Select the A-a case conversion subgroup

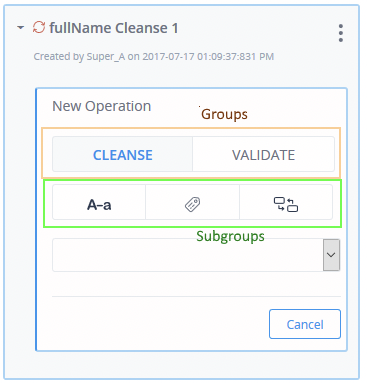[99, 202]
